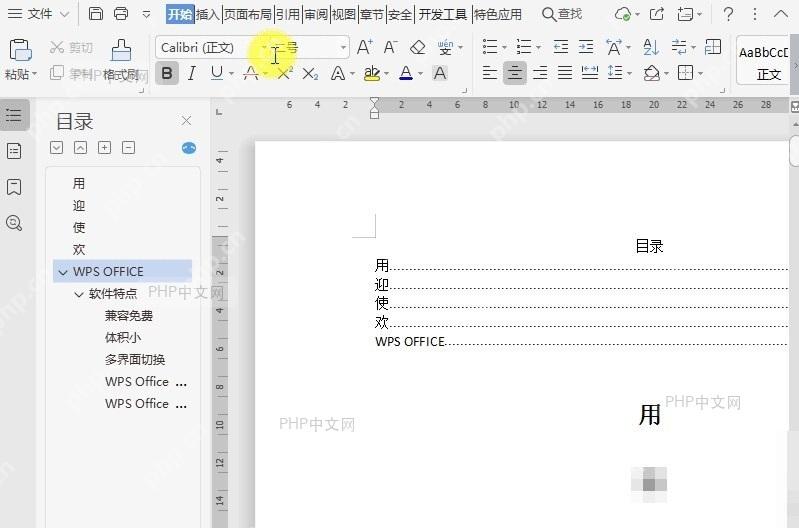Image resolution: width=799 pixels, height=528 pixels.
Task: Select 多界面切换 in the outline tree
Action: 135,360
